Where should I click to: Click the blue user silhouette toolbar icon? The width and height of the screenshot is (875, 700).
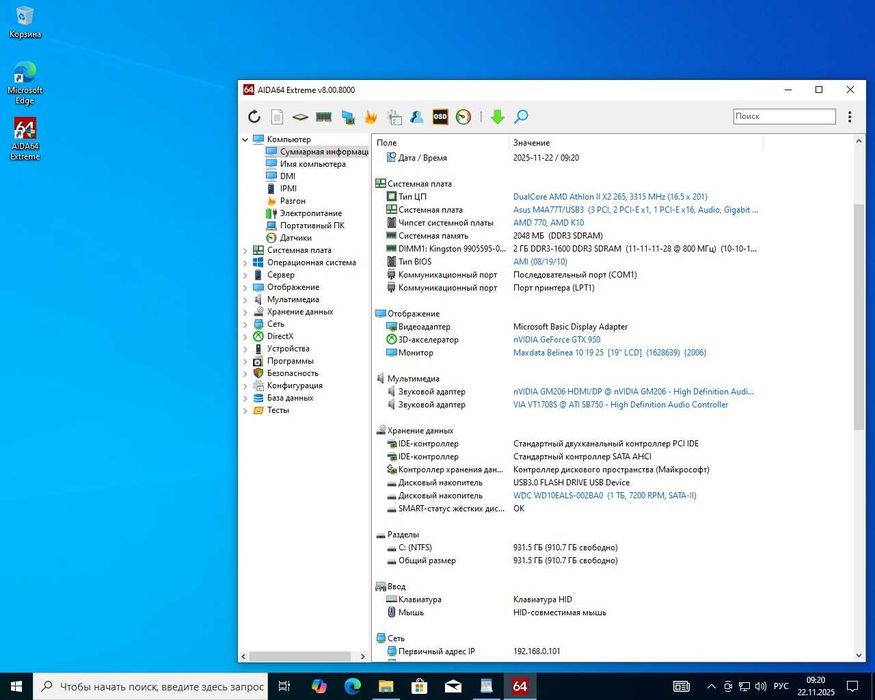click(x=416, y=117)
